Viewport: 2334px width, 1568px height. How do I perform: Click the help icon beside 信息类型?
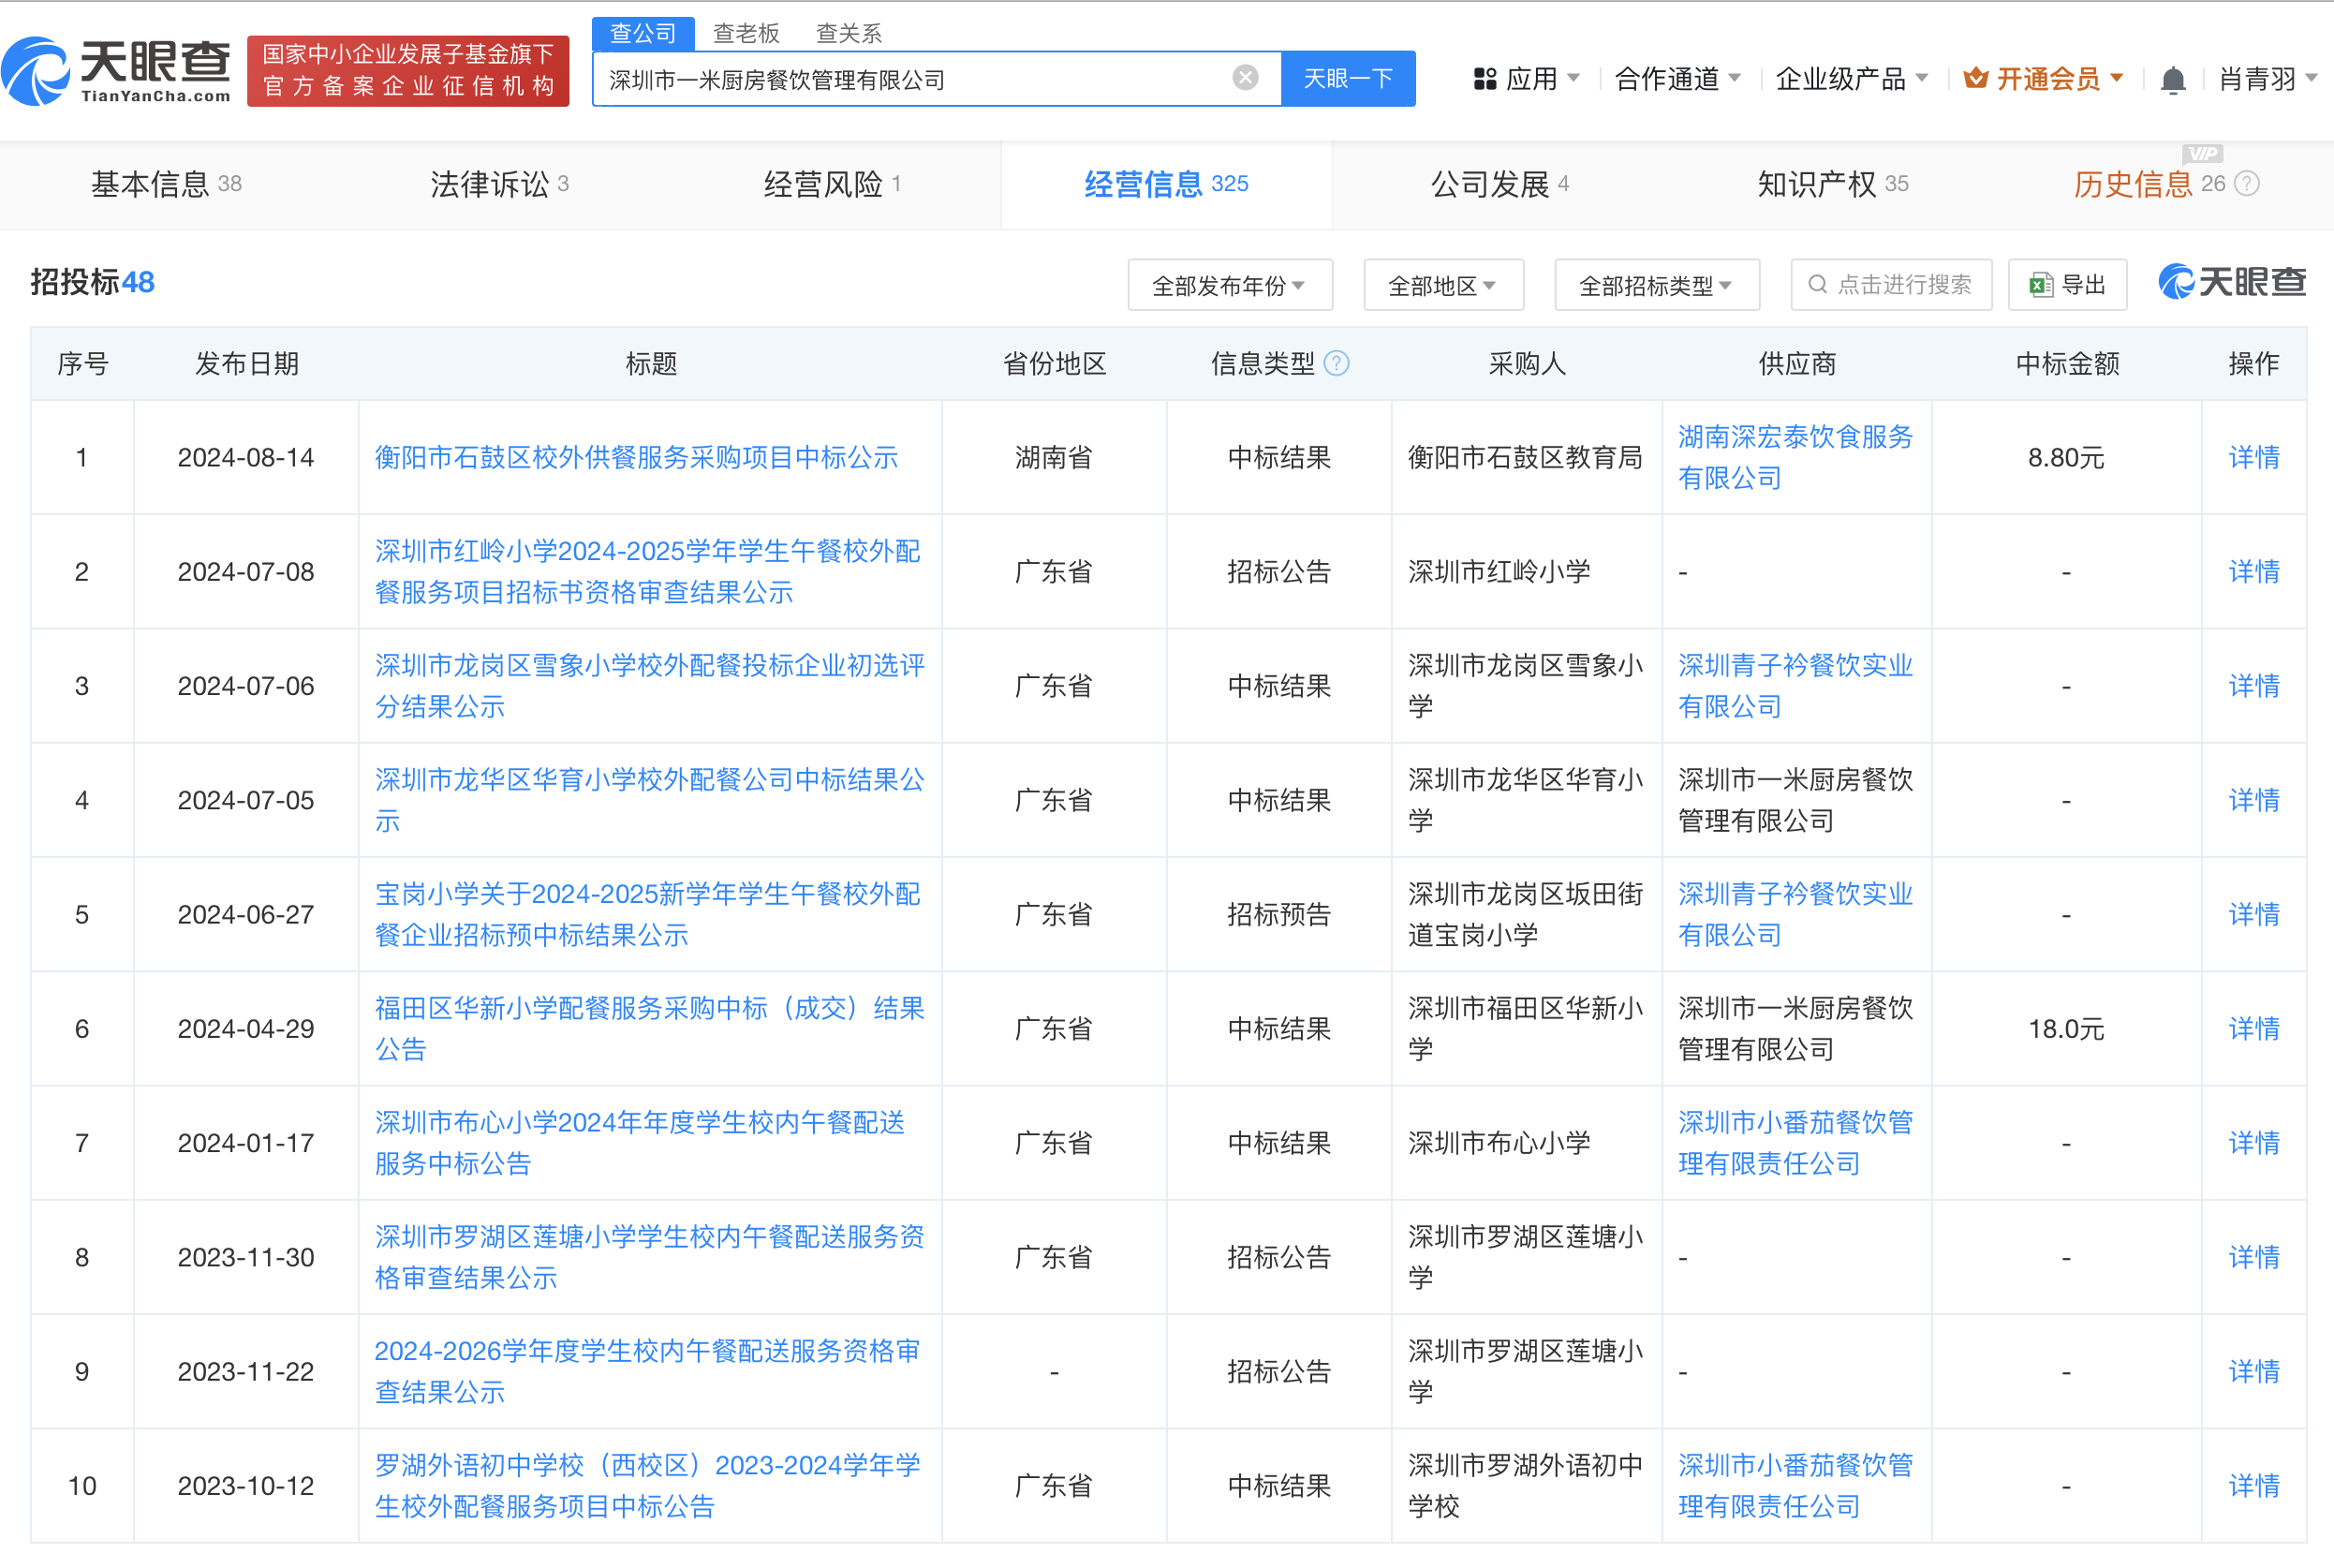[x=1336, y=364]
